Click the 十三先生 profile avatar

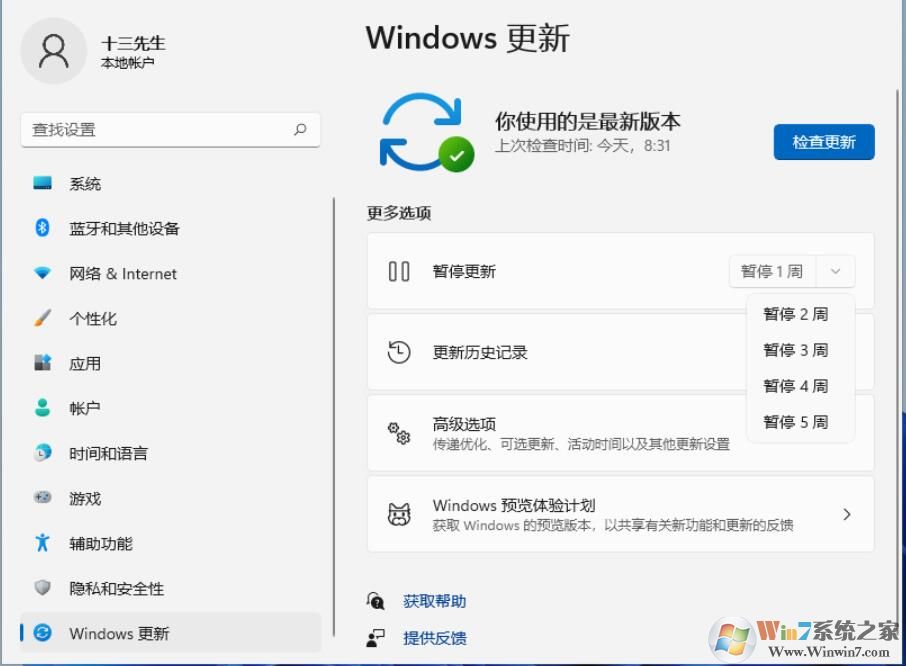click(54, 49)
